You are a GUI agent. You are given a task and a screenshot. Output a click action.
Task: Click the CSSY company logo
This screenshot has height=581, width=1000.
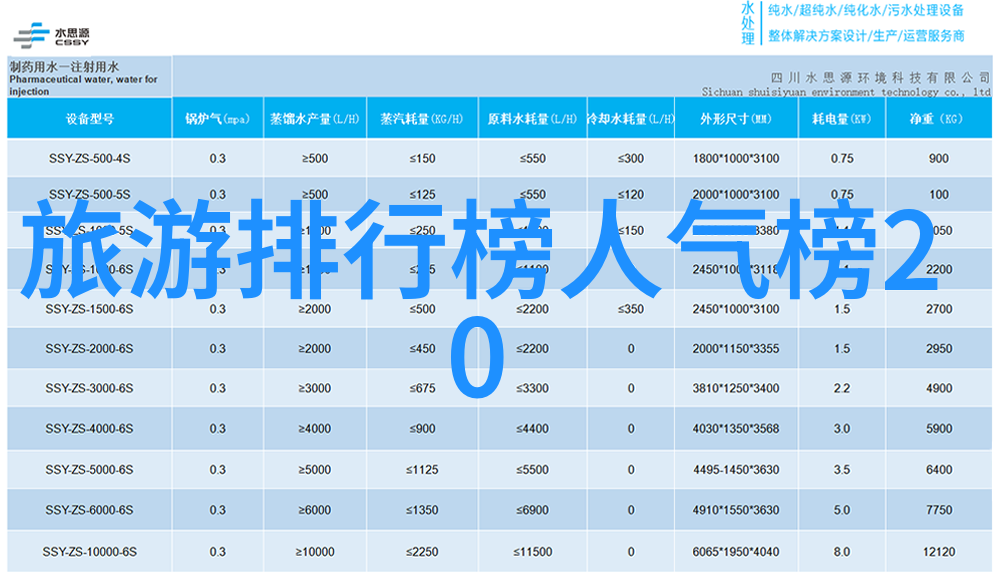click(52, 35)
